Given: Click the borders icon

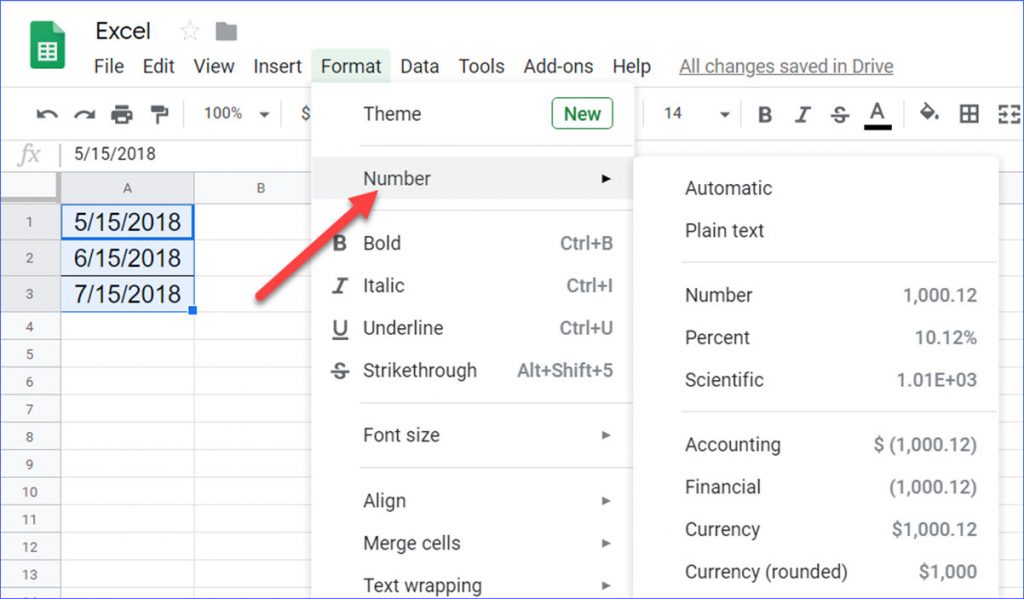Looking at the screenshot, I should (x=969, y=114).
